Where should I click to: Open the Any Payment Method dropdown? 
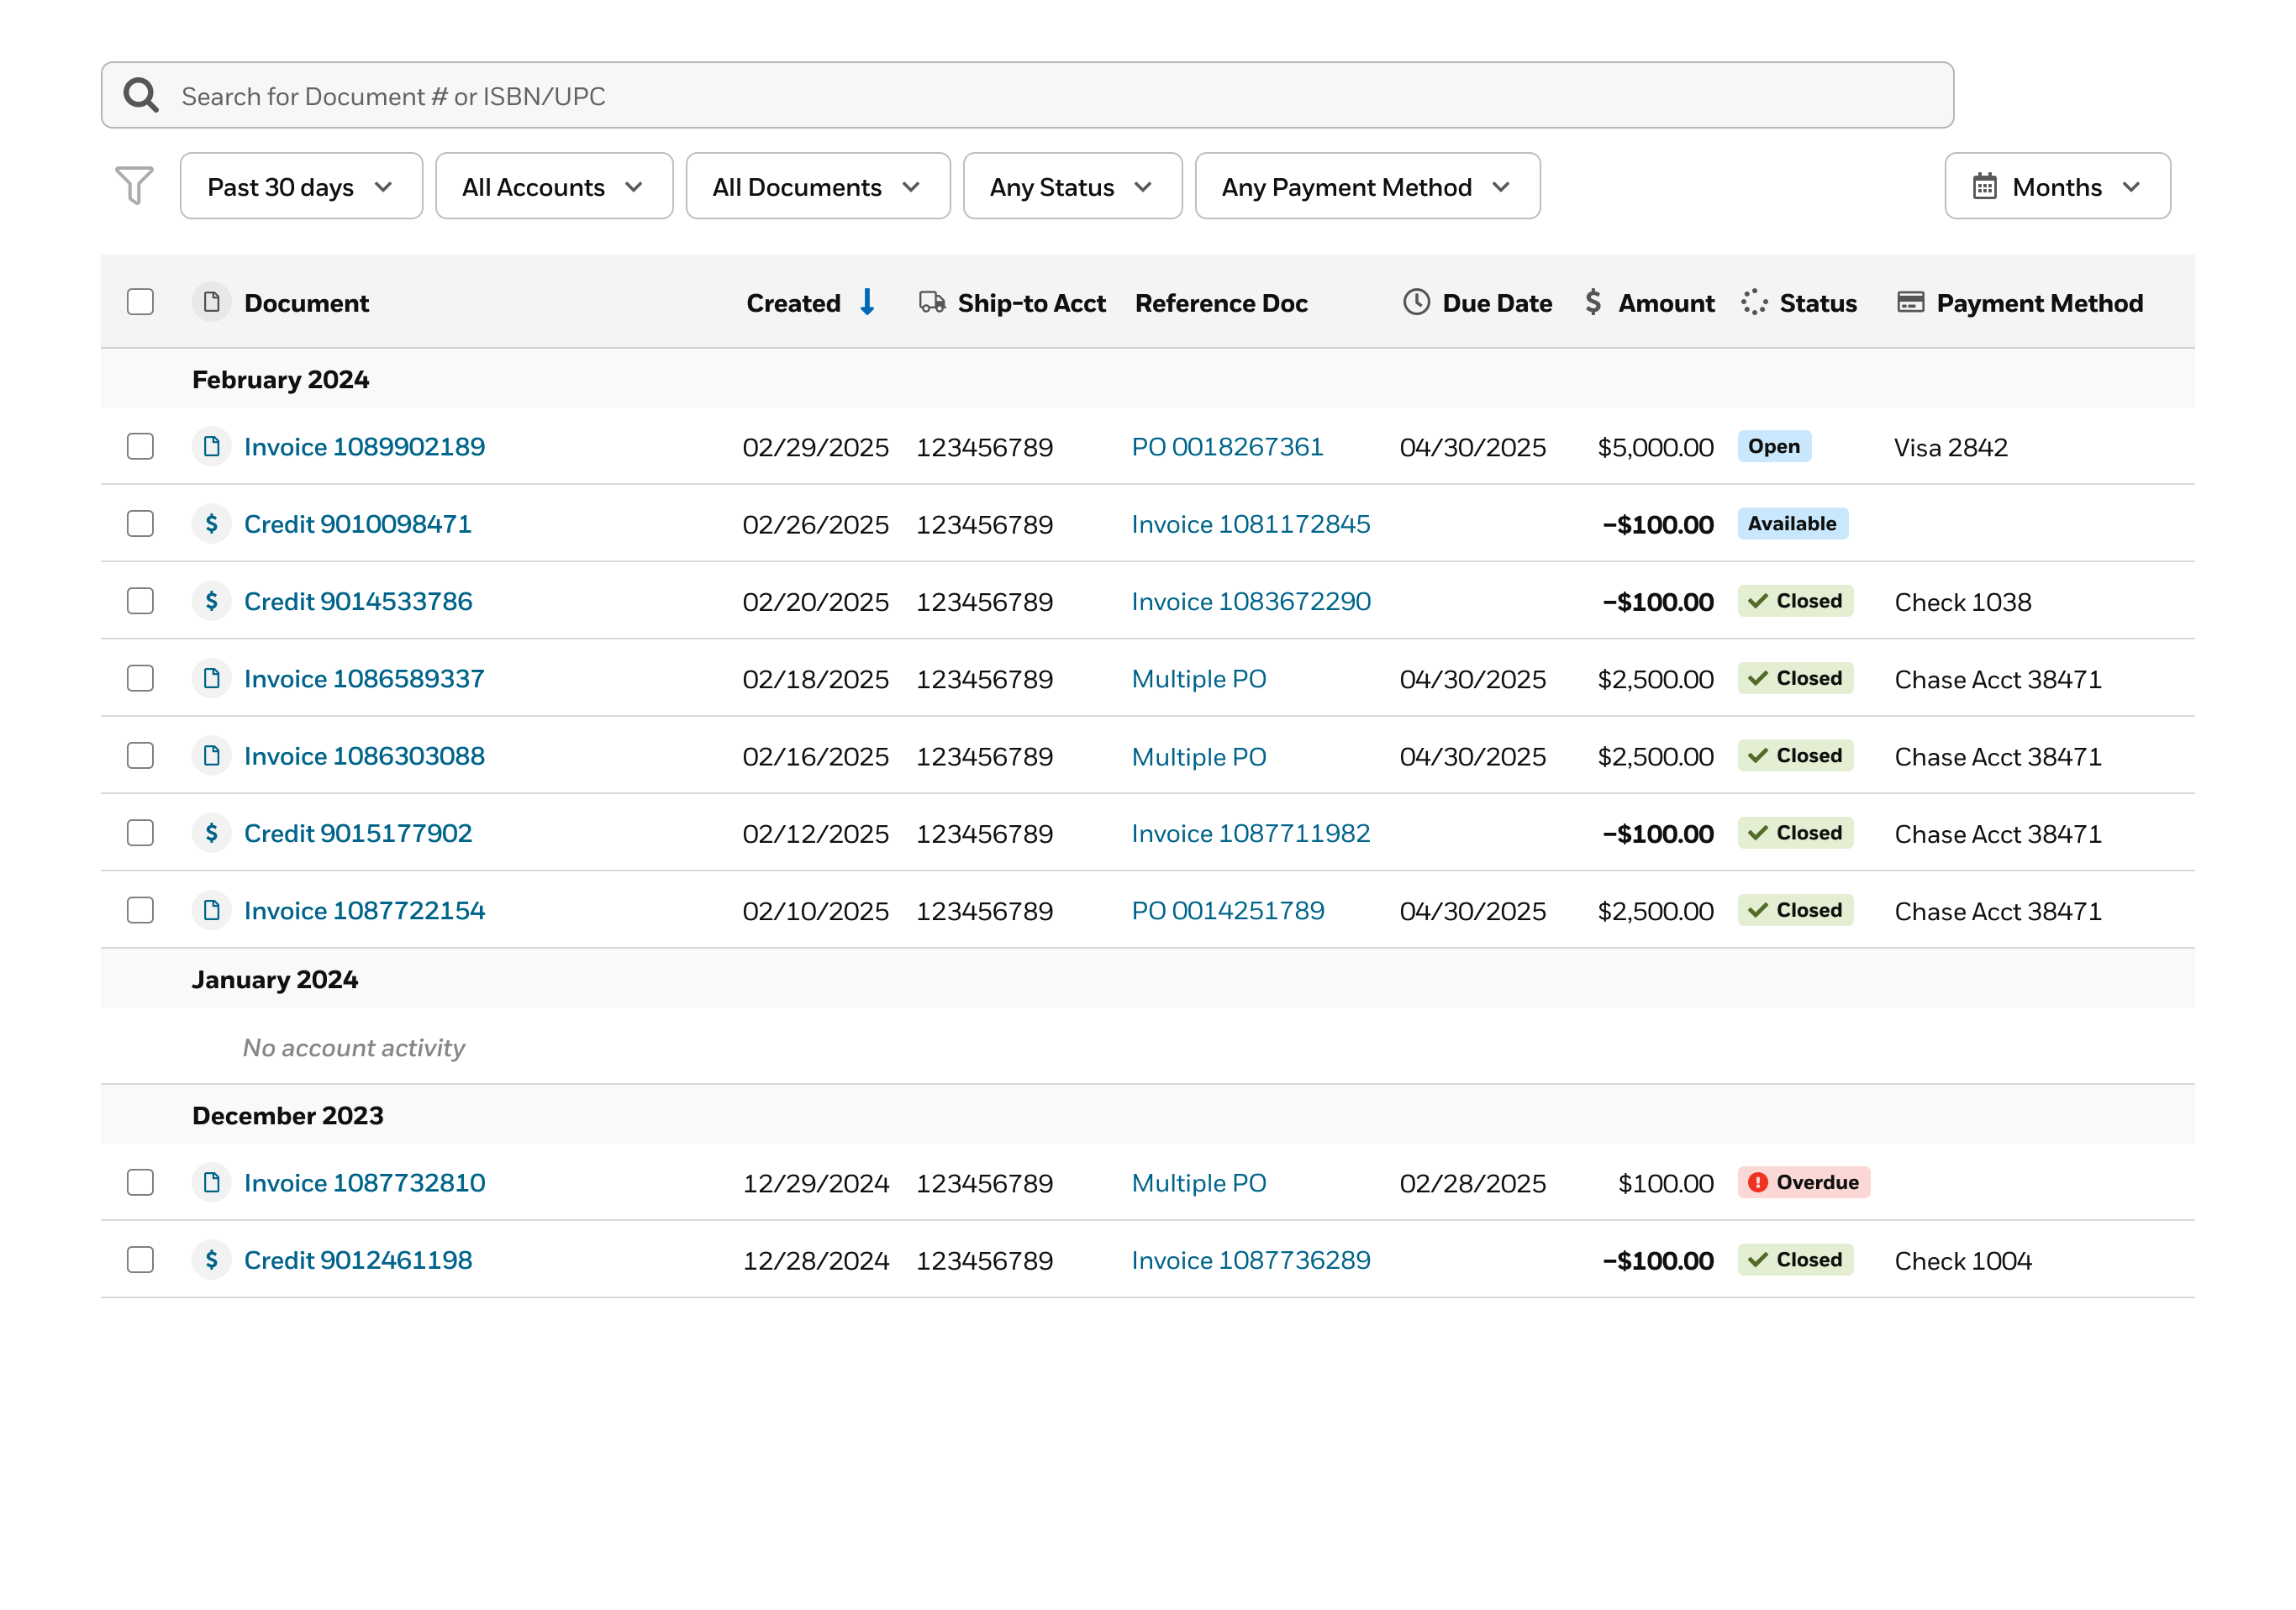tap(1367, 186)
